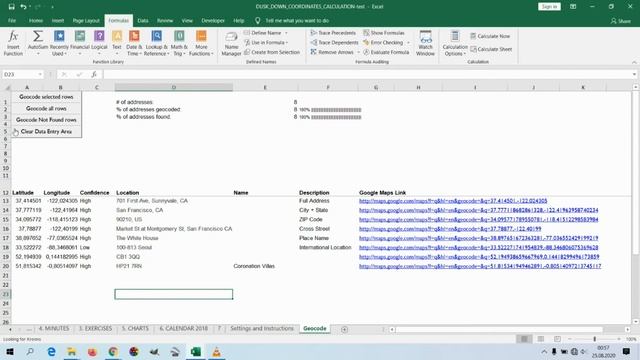Viewport: 640px width, 360px height.
Task: Click the Insert Function icon
Action: coord(13,43)
